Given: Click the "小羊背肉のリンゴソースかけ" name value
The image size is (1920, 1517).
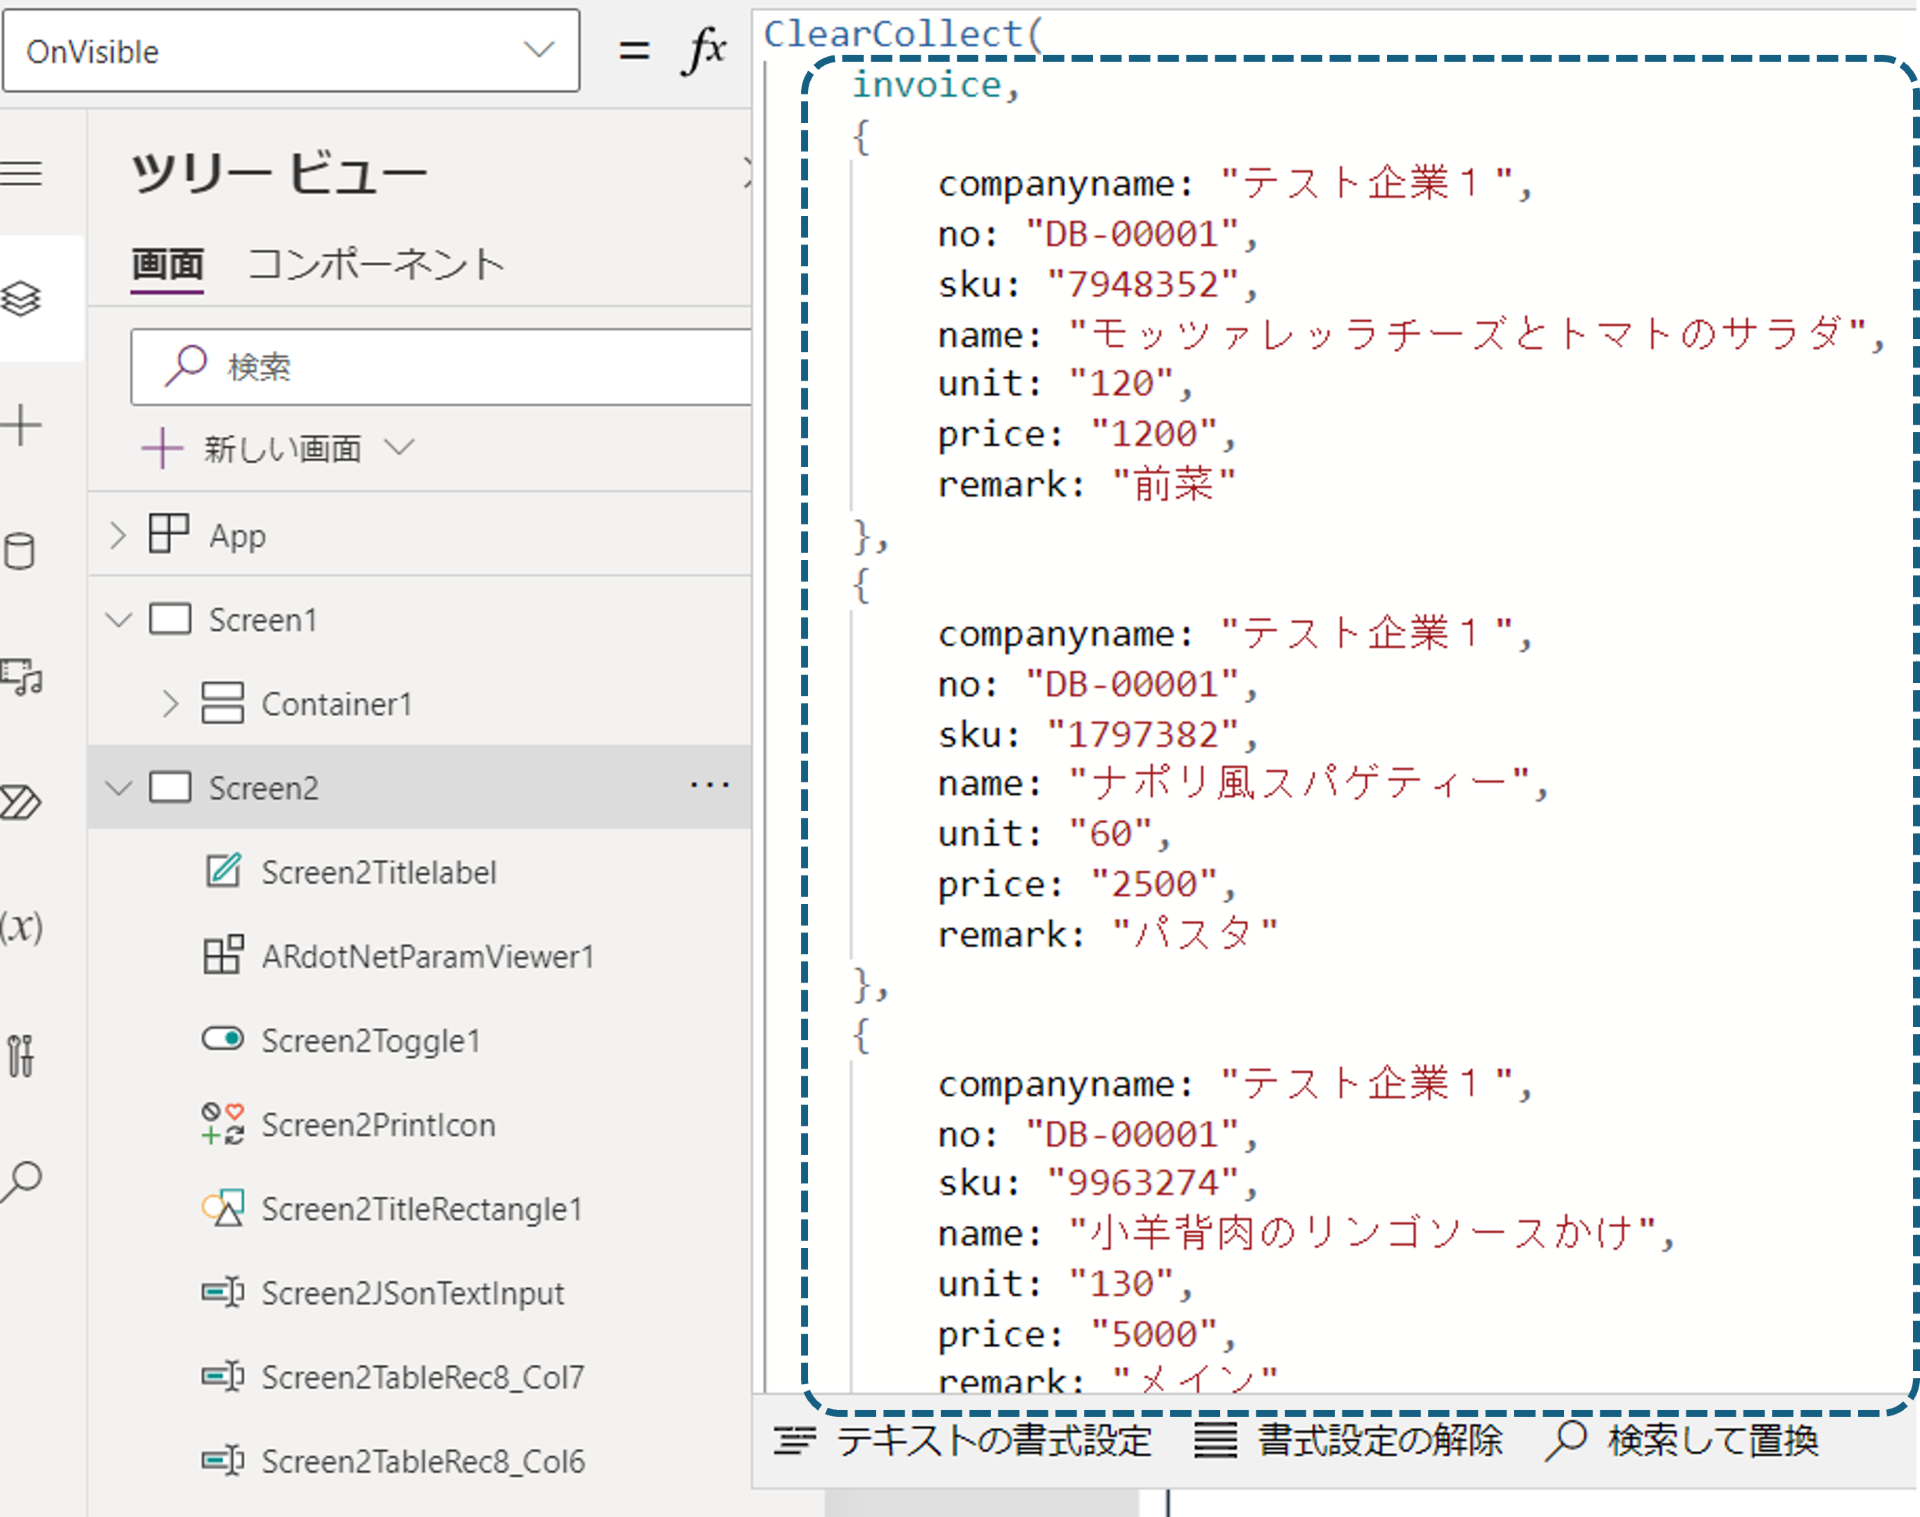Looking at the screenshot, I should point(1362,1233).
